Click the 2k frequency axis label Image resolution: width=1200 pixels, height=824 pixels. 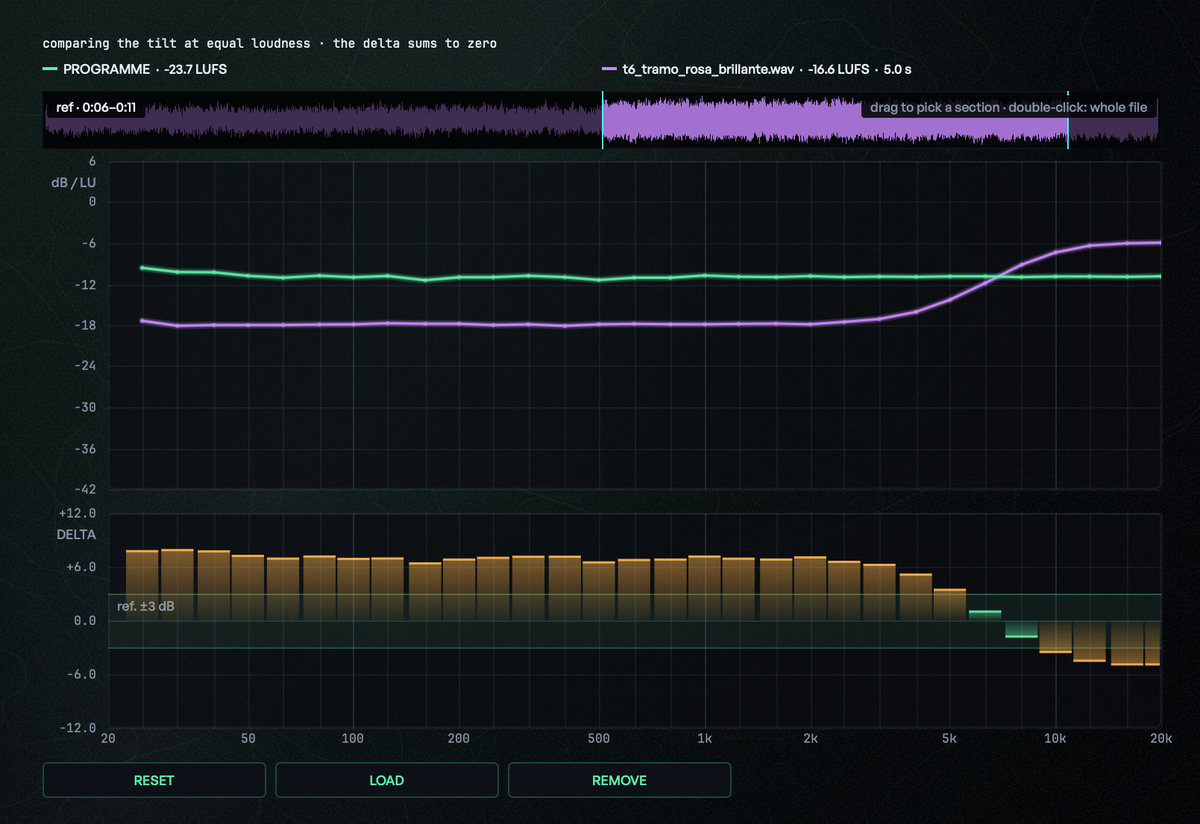tap(810, 738)
